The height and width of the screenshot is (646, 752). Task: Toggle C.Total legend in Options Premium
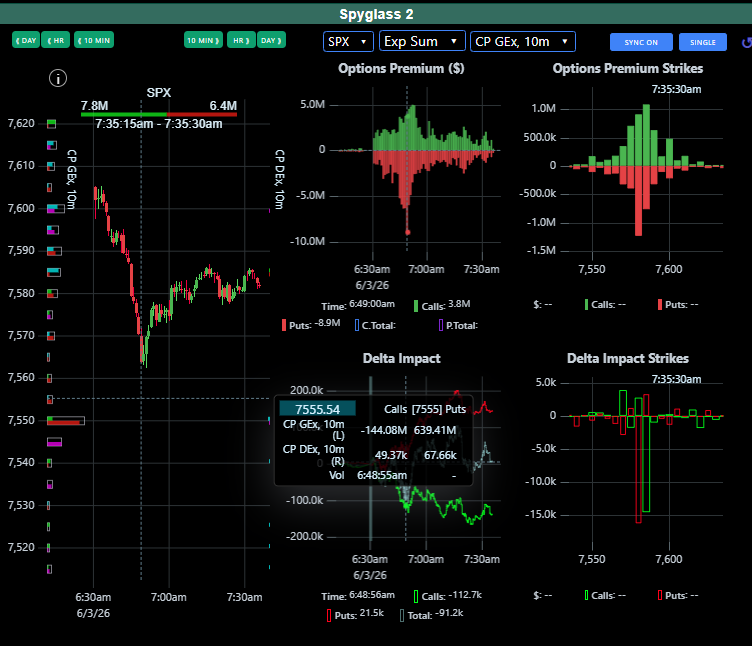375,325
